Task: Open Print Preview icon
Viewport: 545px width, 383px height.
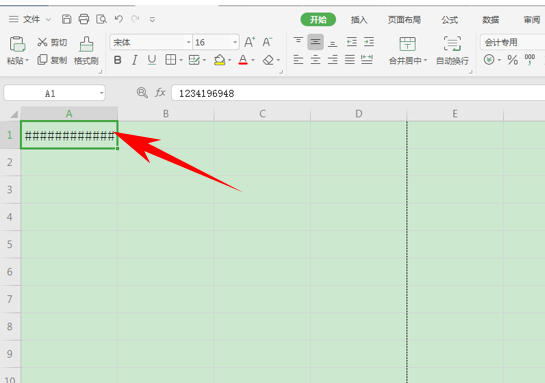Action: [101, 19]
